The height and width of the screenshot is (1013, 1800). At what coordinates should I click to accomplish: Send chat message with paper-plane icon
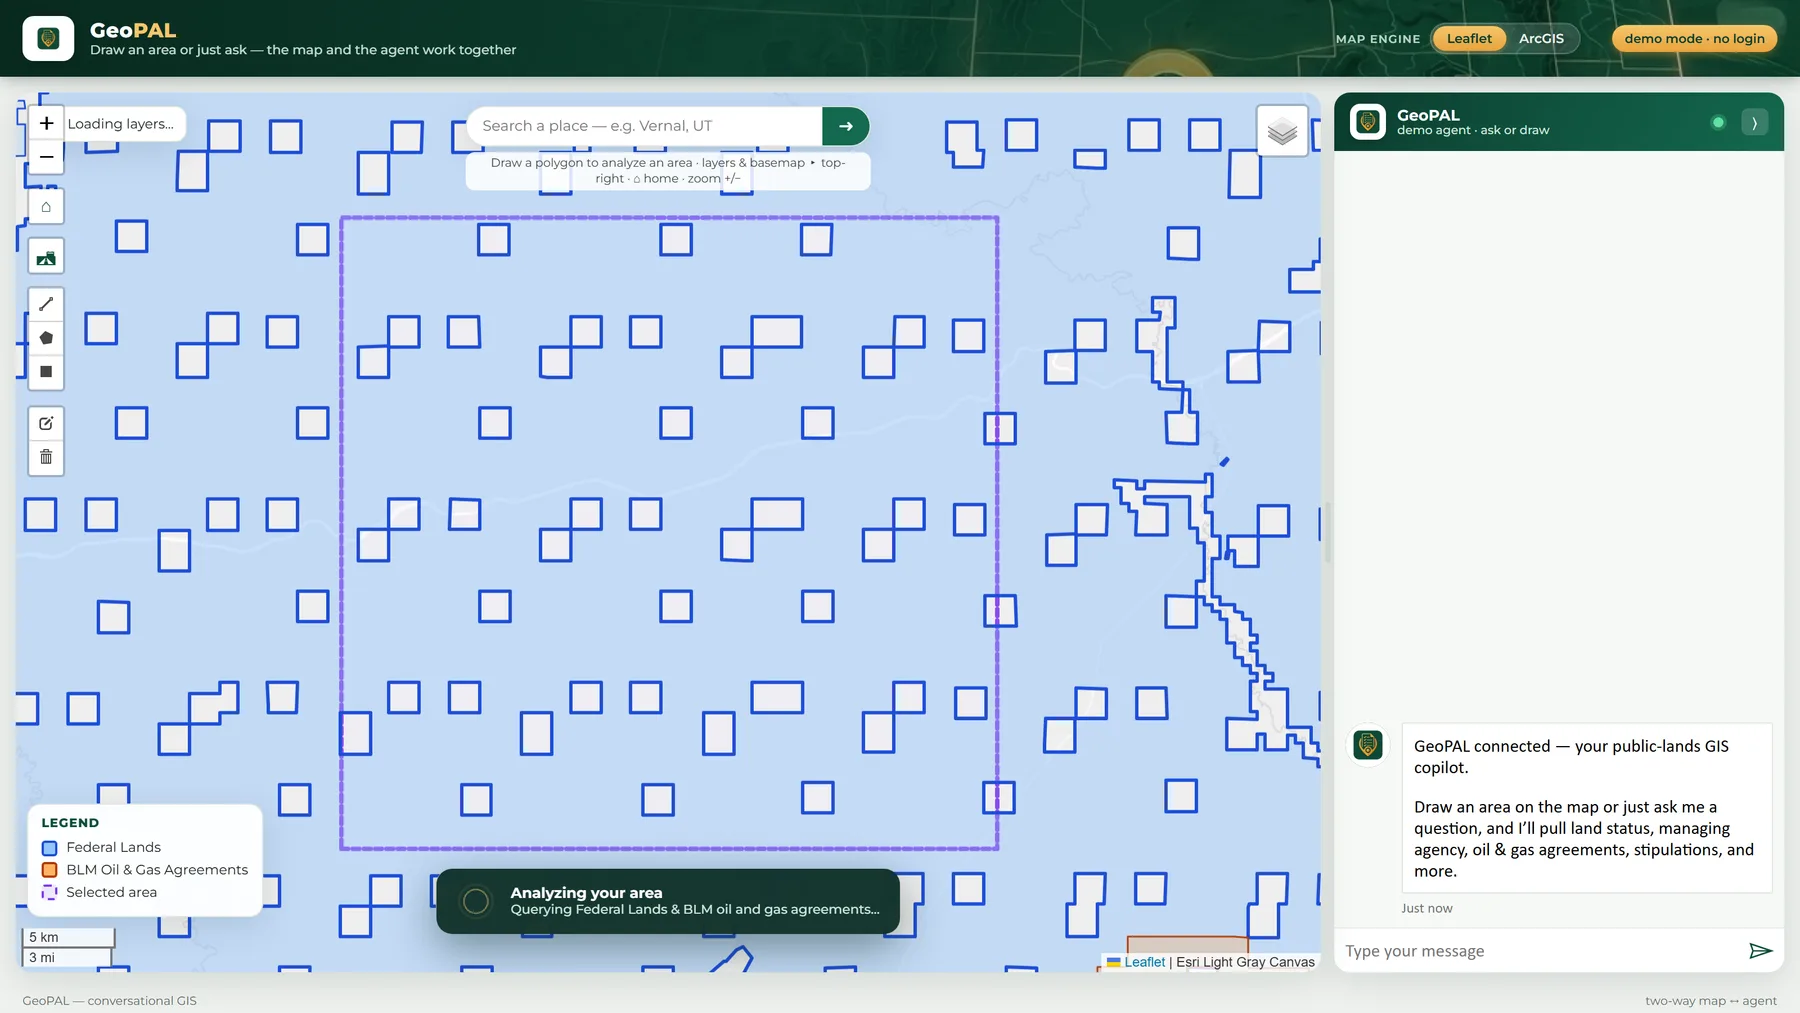pyautogui.click(x=1760, y=950)
